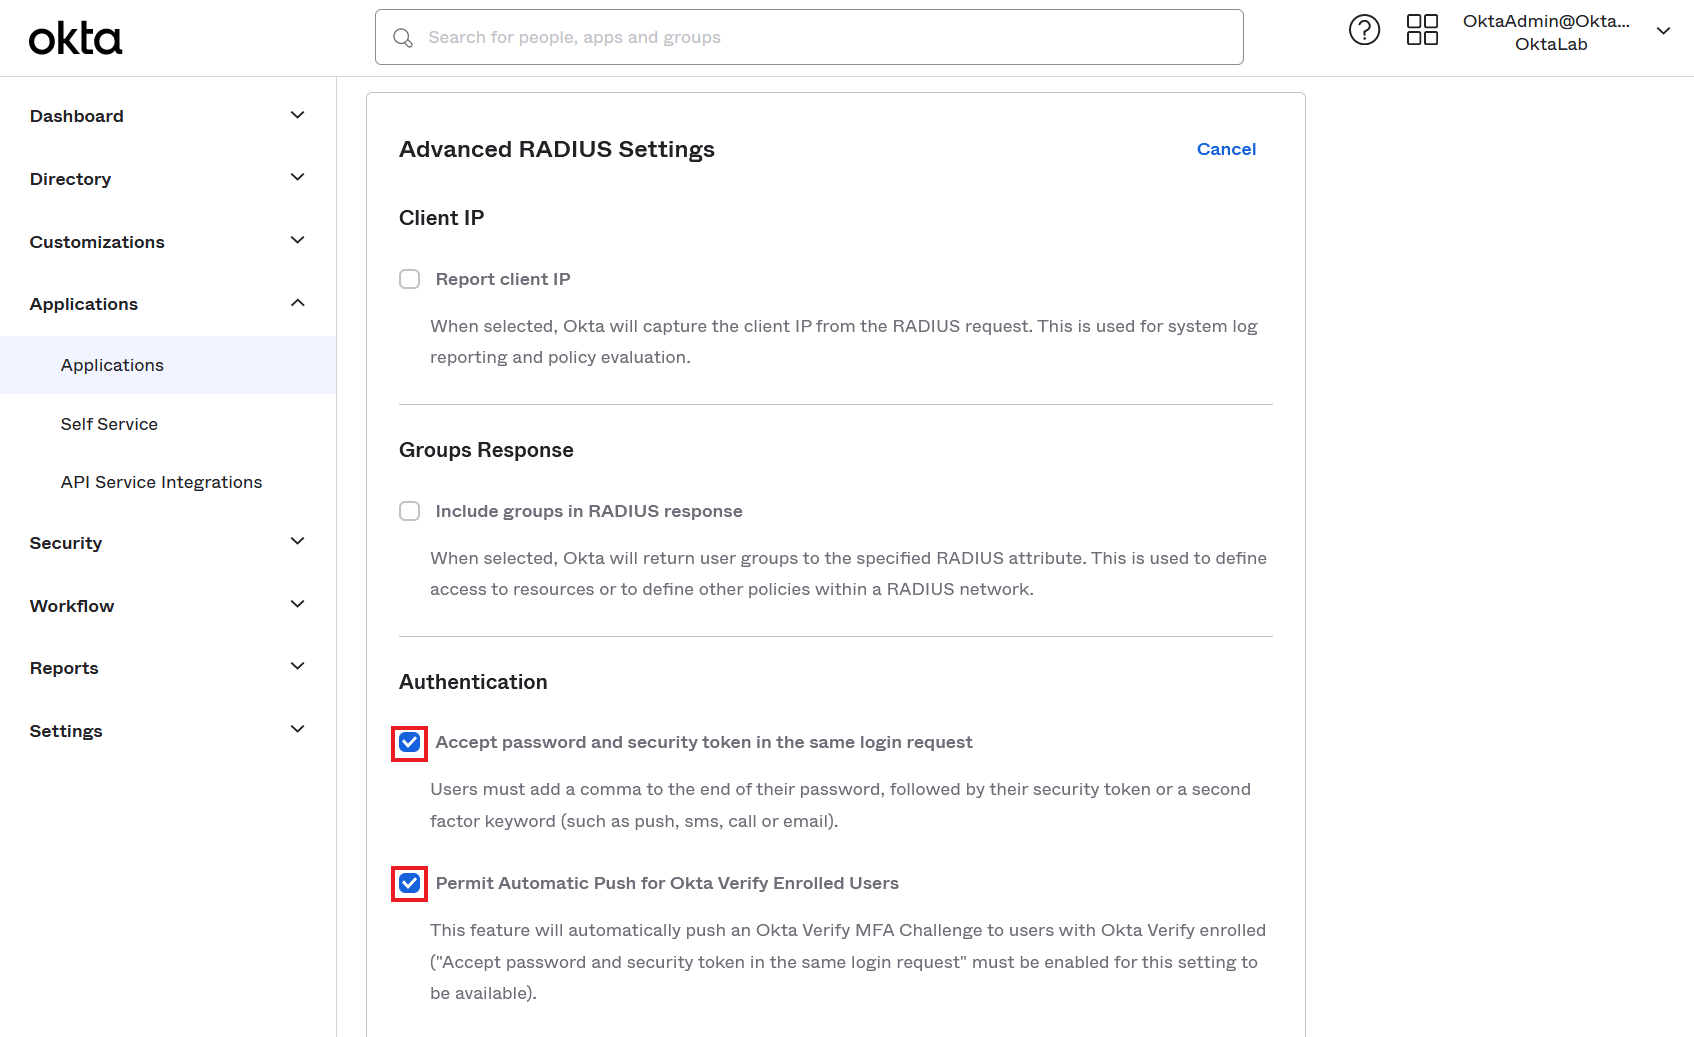Expand the Directory menu chevron
Image resolution: width=1694 pixels, height=1037 pixels.
(x=297, y=178)
